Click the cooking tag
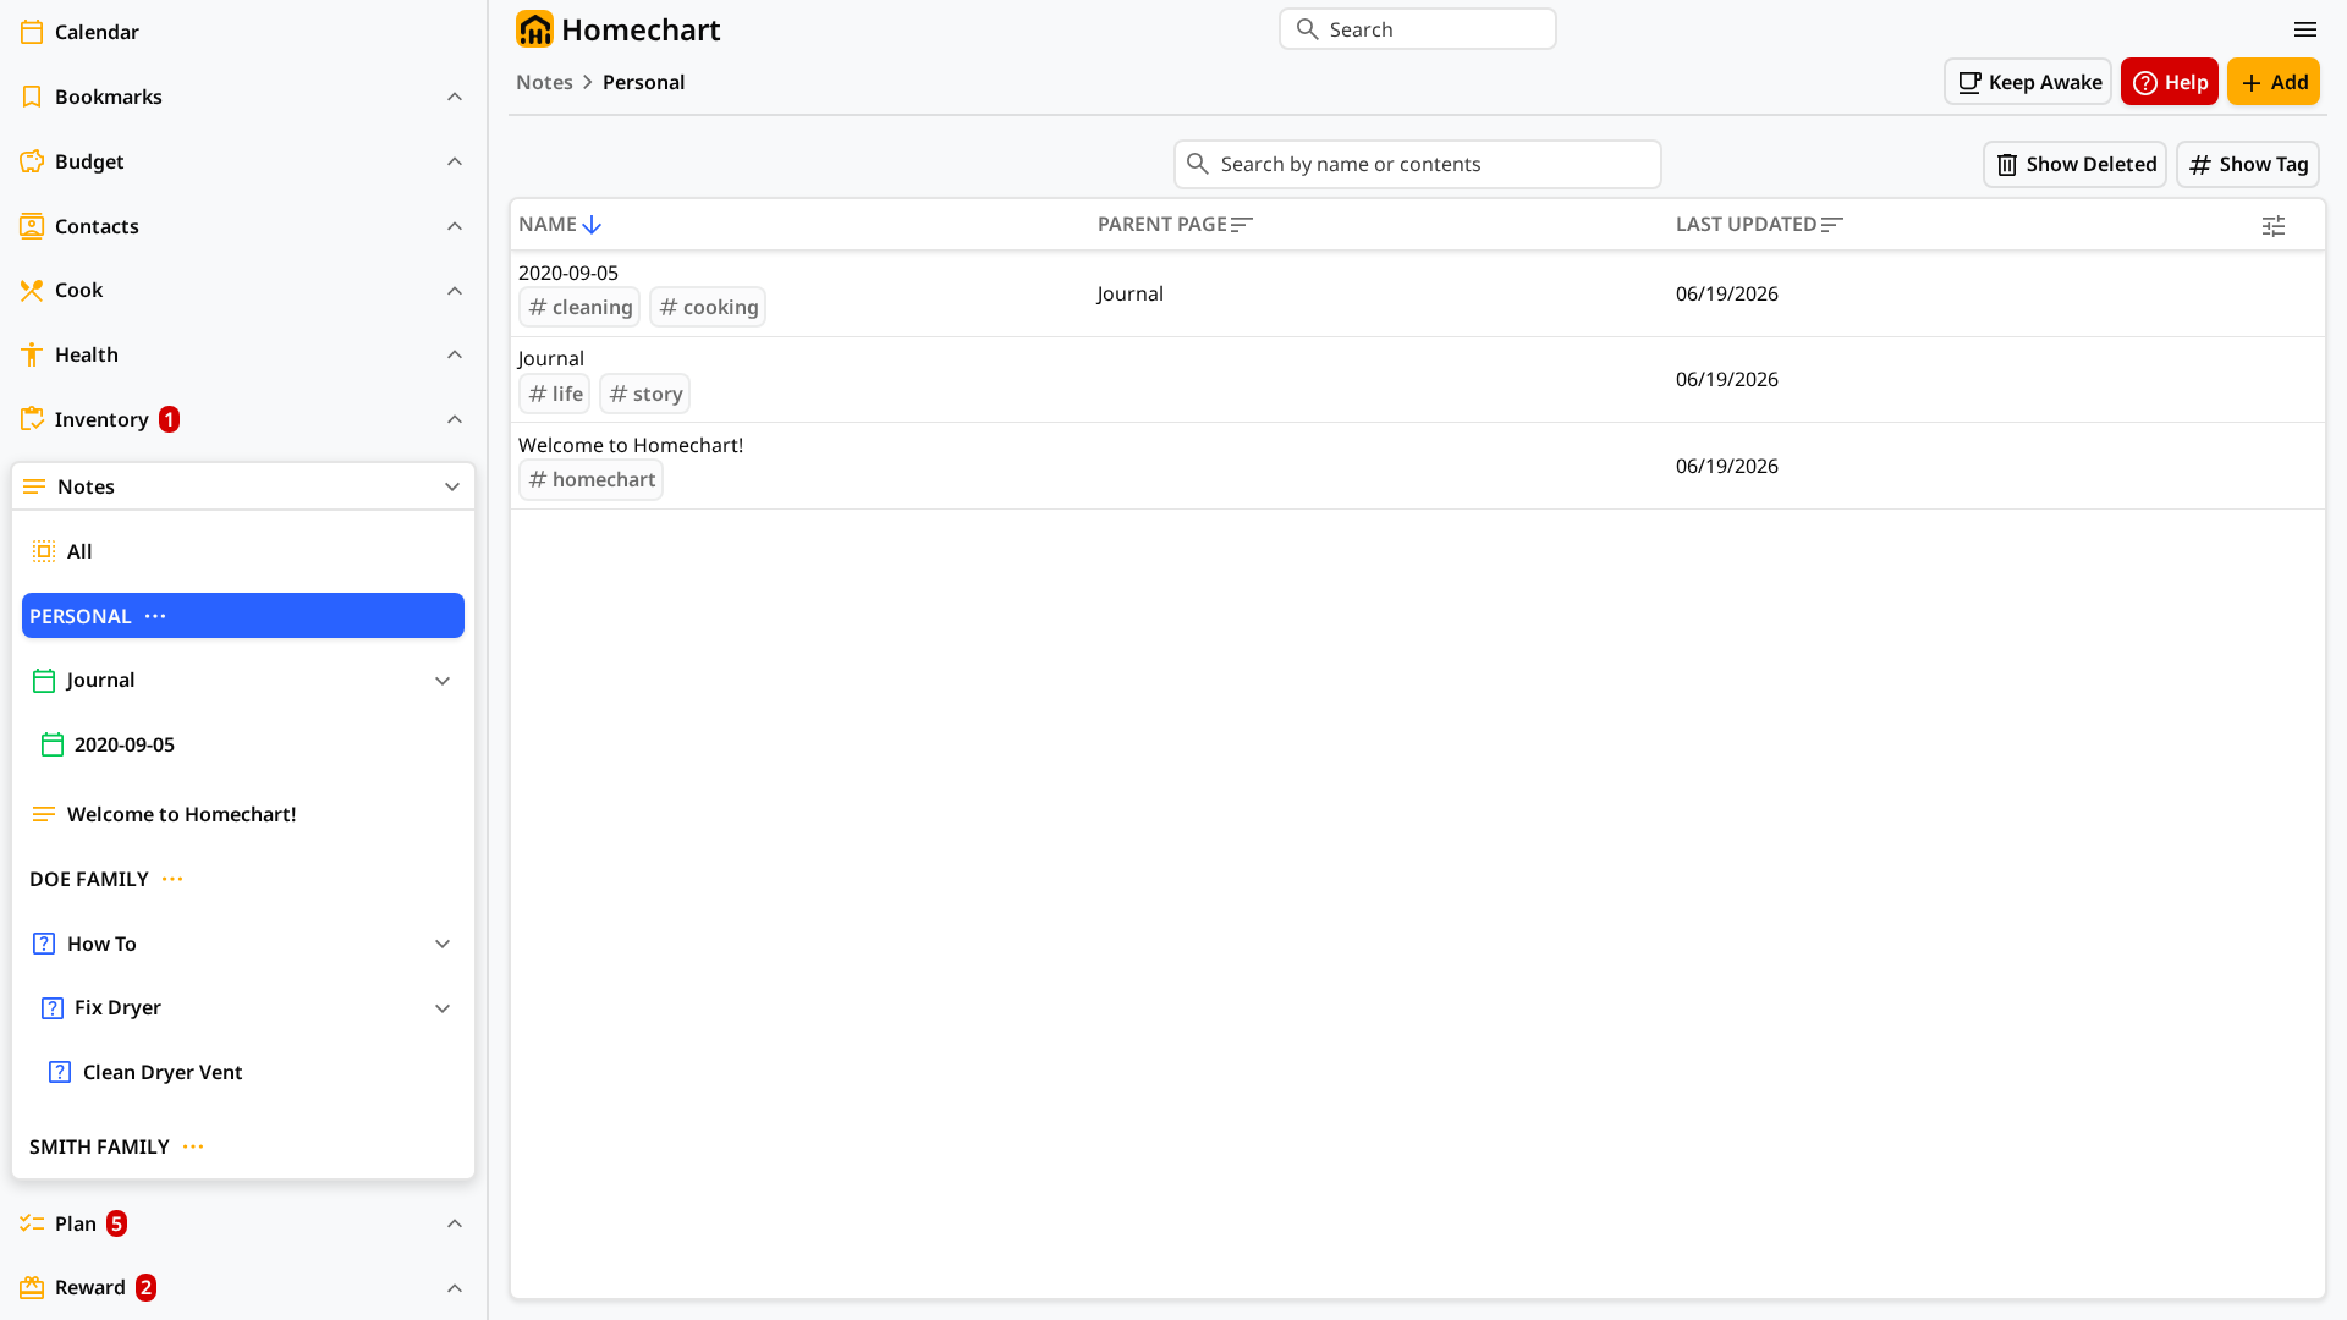2347x1320 pixels. (708, 307)
